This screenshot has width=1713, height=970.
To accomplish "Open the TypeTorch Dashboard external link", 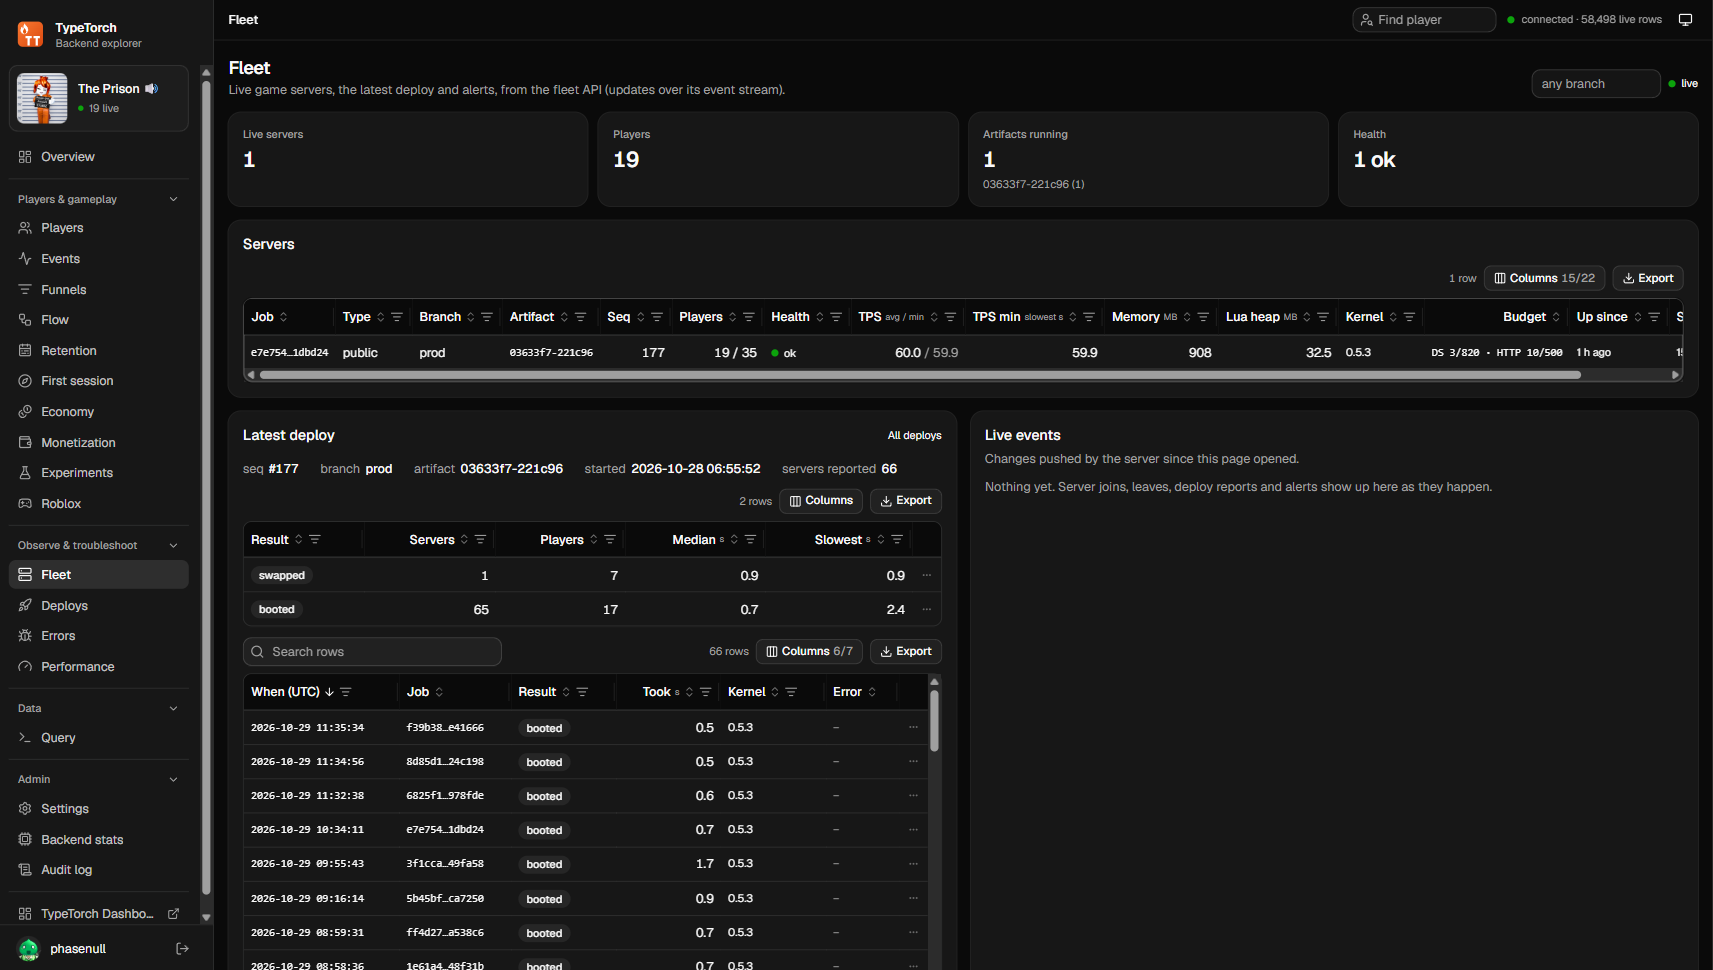I will (x=98, y=914).
